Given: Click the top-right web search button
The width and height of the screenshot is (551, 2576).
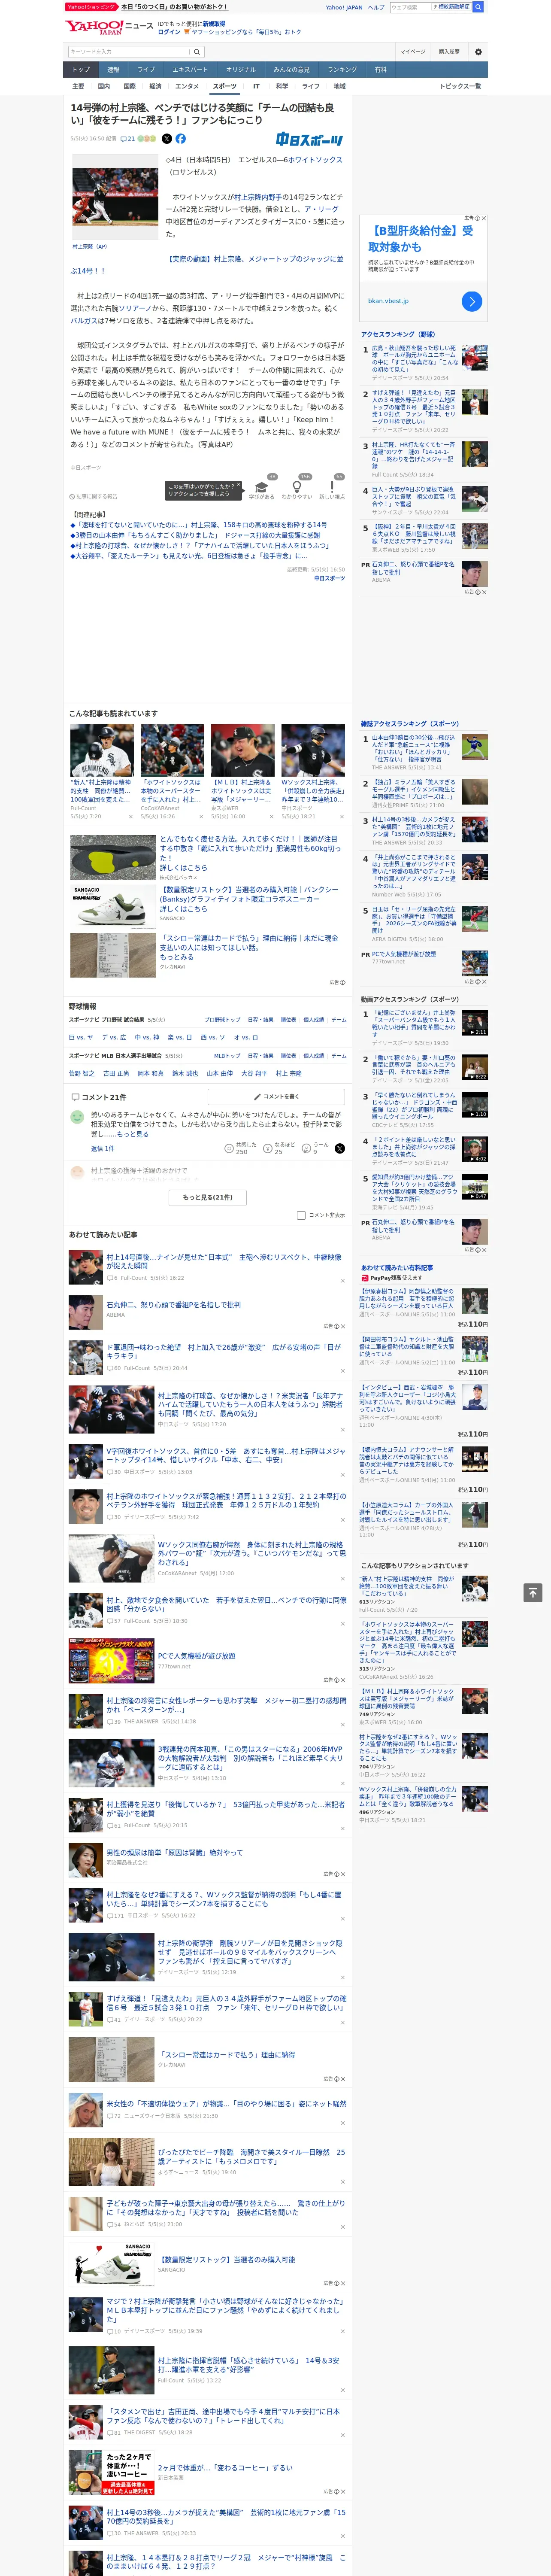Looking at the screenshot, I should pos(478,7).
